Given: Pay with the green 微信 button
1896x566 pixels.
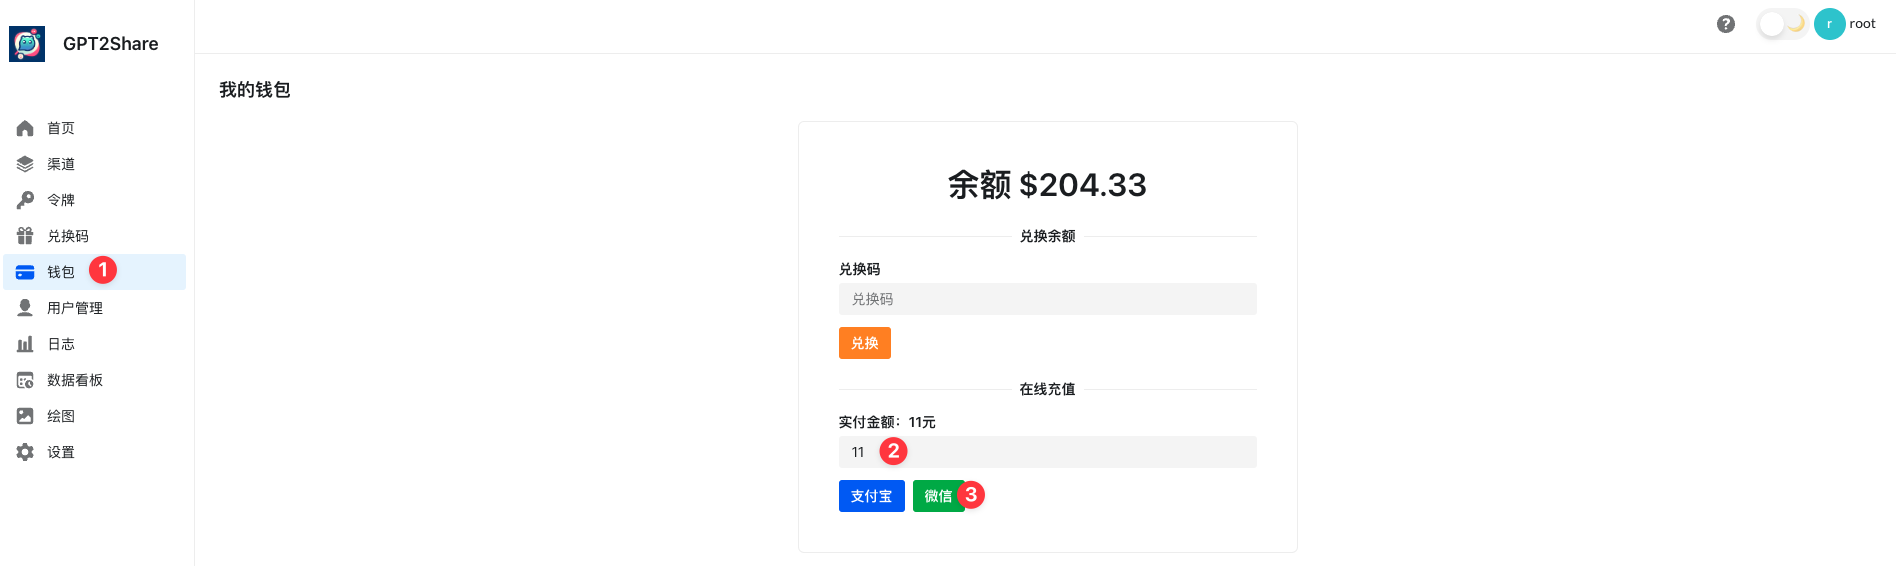Looking at the screenshot, I should pyautogui.click(x=937, y=496).
